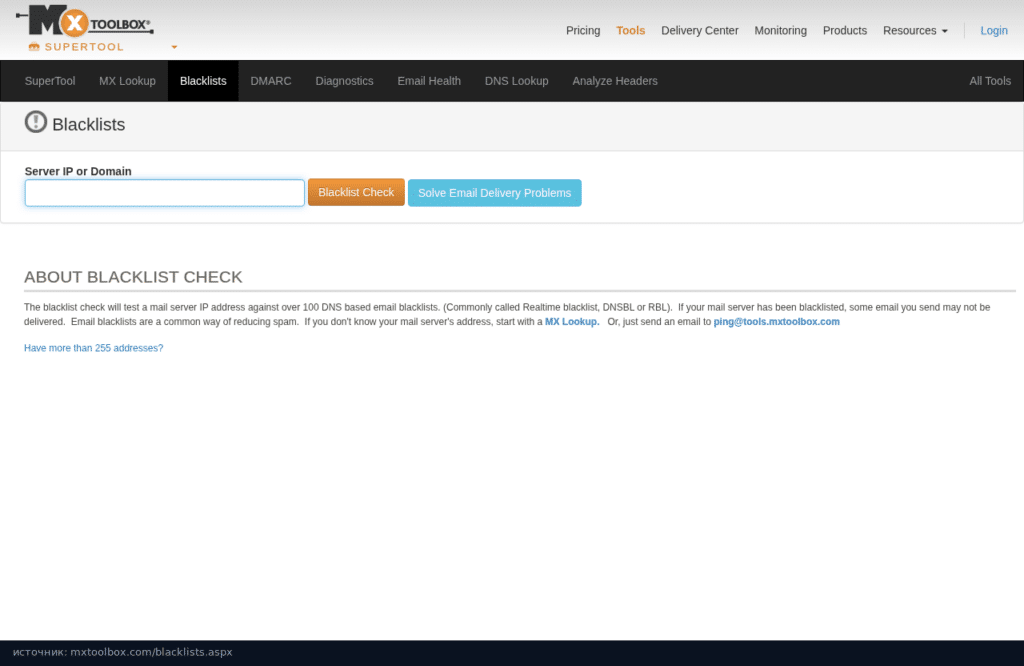Click the SUPERTOOL label under the logo

point(84,47)
